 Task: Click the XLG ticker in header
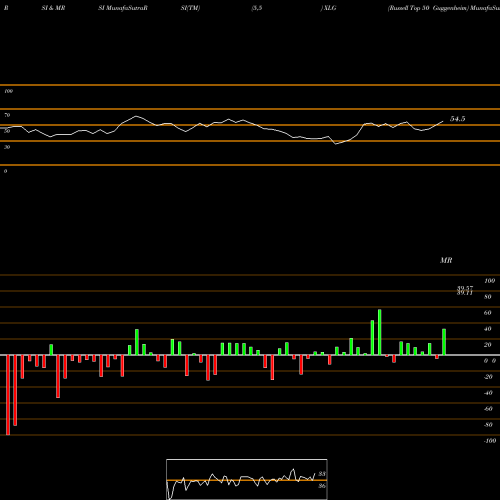[x=330, y=8]
